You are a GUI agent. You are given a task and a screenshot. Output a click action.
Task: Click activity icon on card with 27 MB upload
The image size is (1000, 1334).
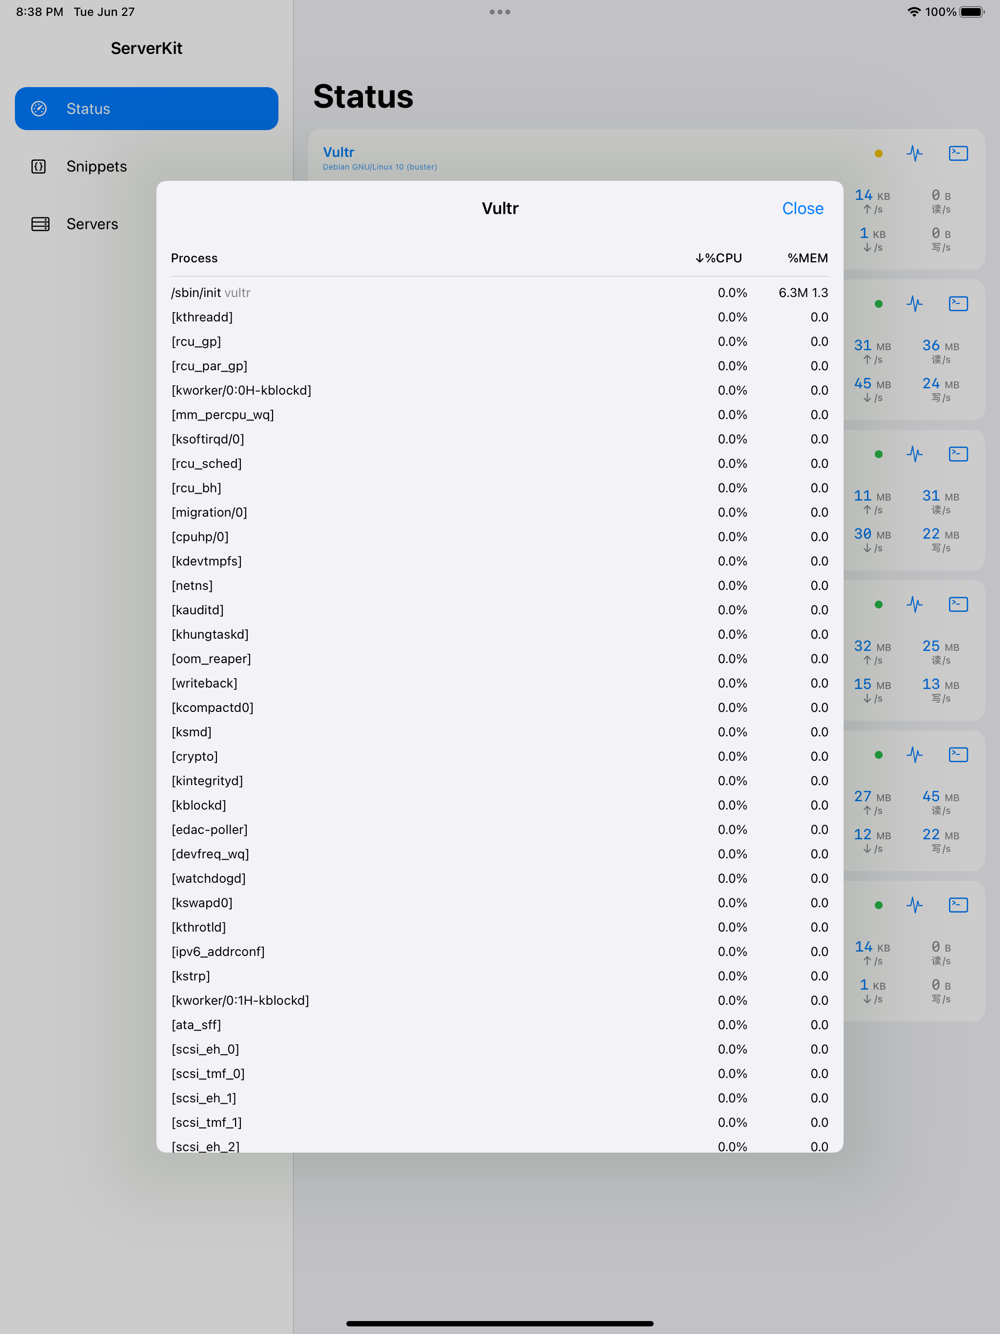tap(915, 754)
